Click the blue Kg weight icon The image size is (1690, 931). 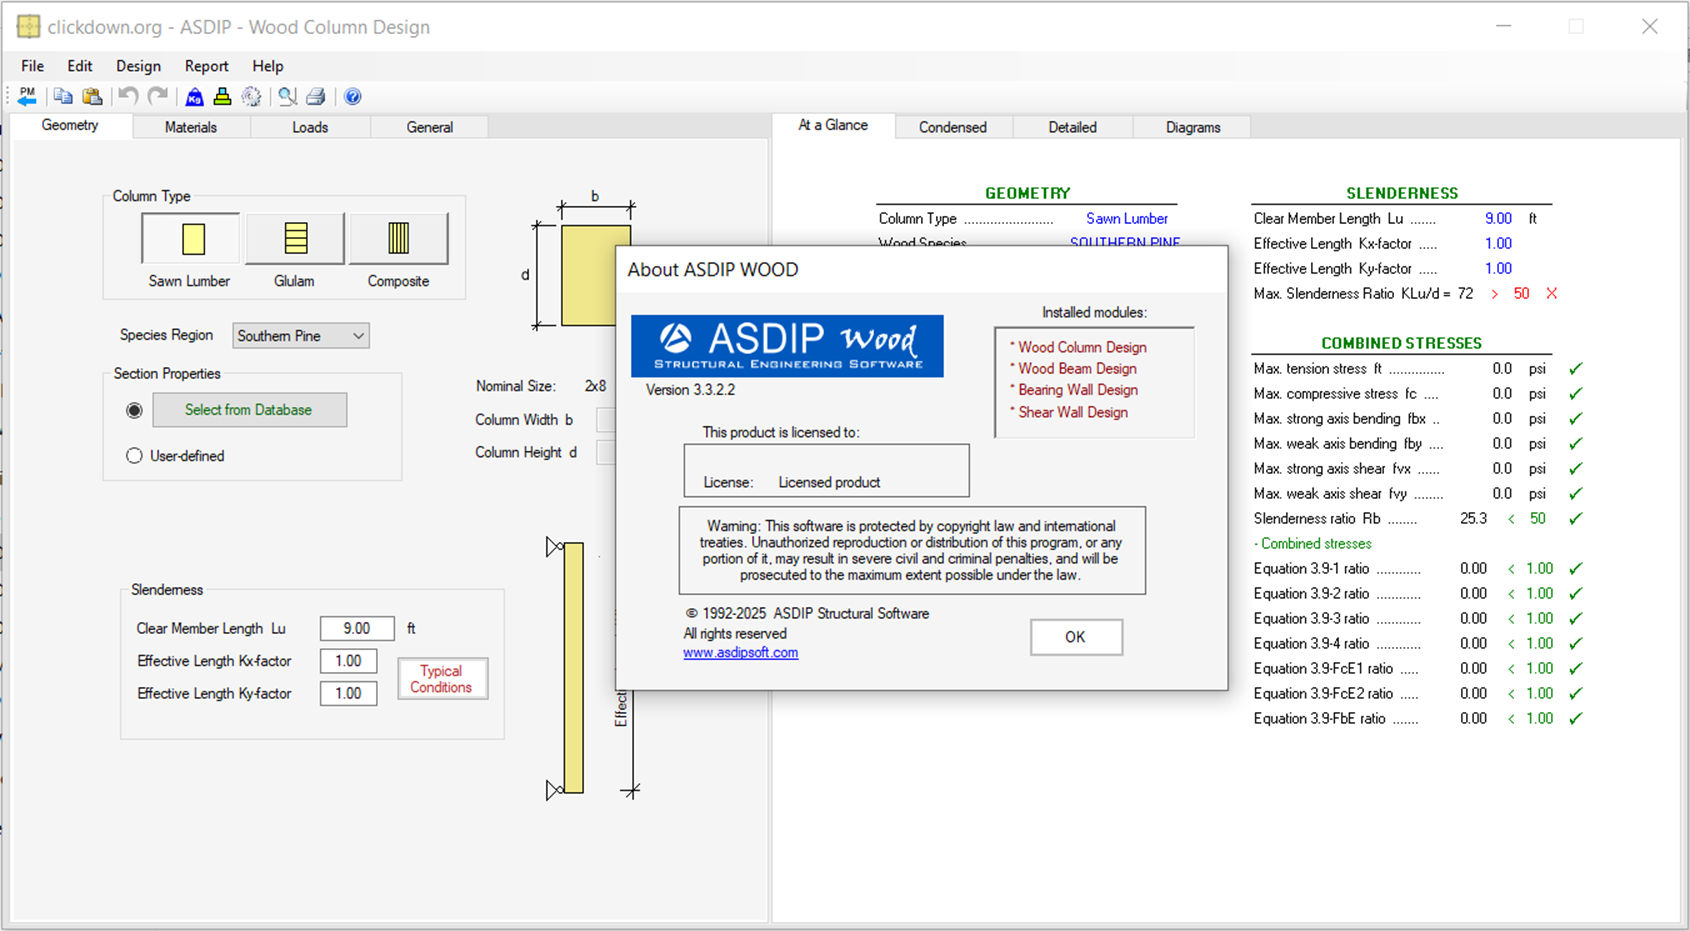(195, 96)
